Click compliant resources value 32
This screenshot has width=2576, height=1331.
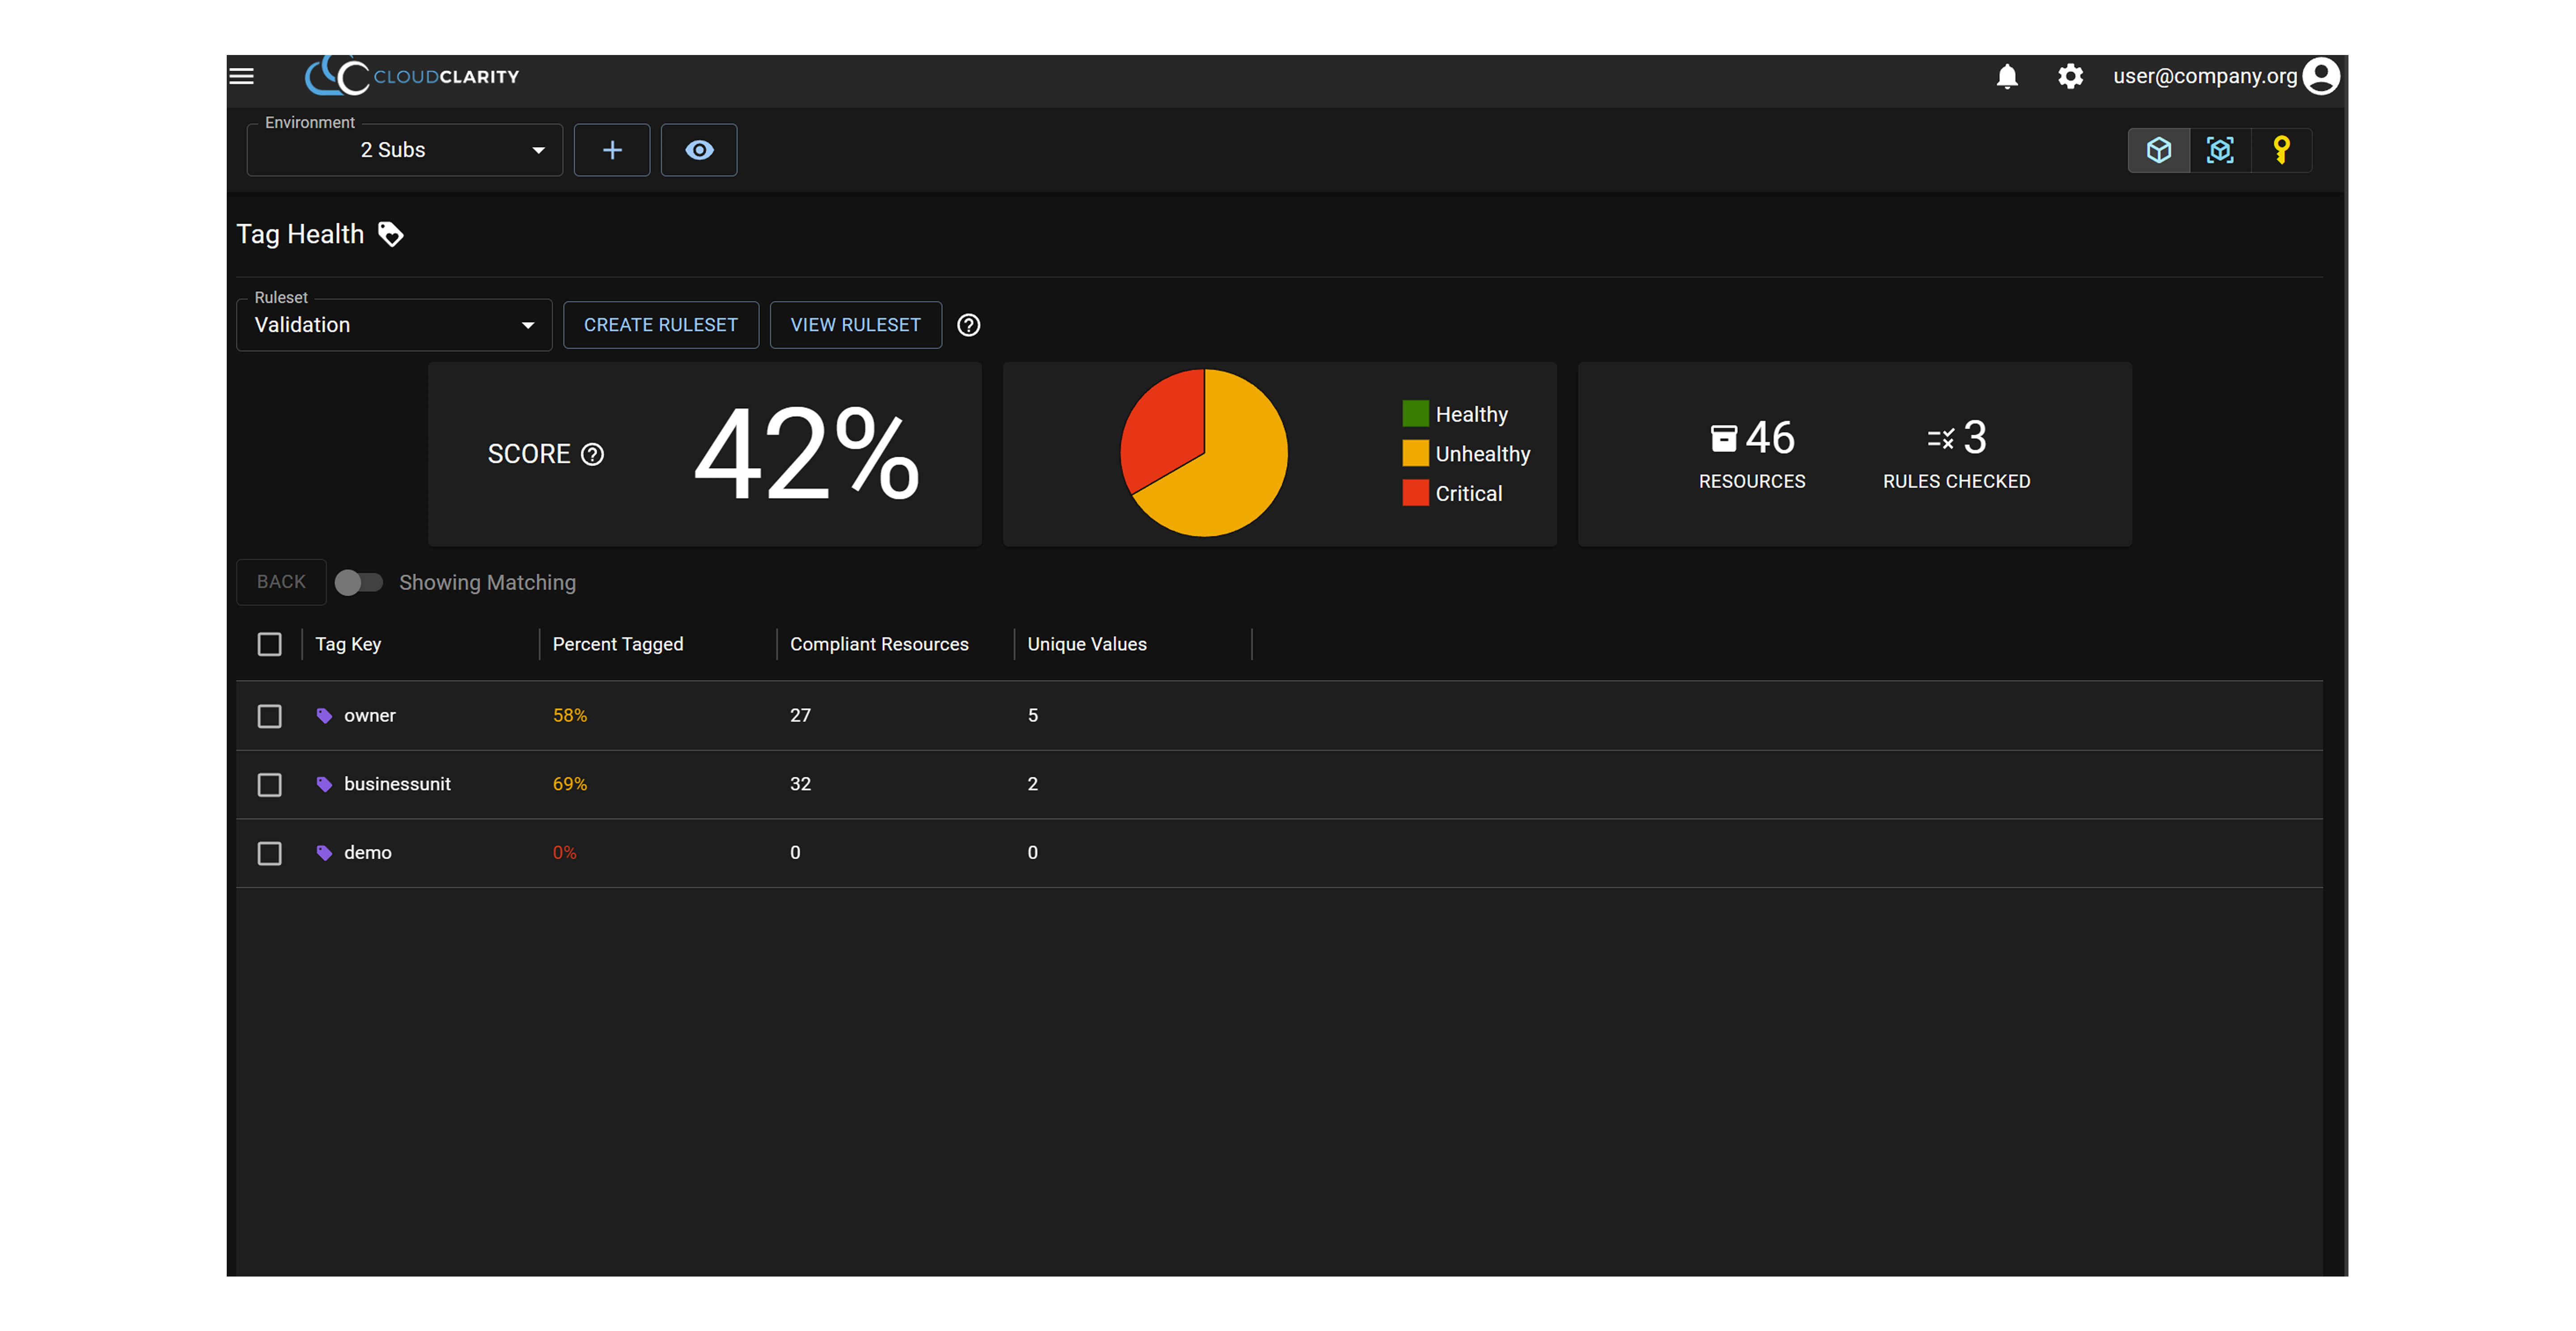coord(800,785)
